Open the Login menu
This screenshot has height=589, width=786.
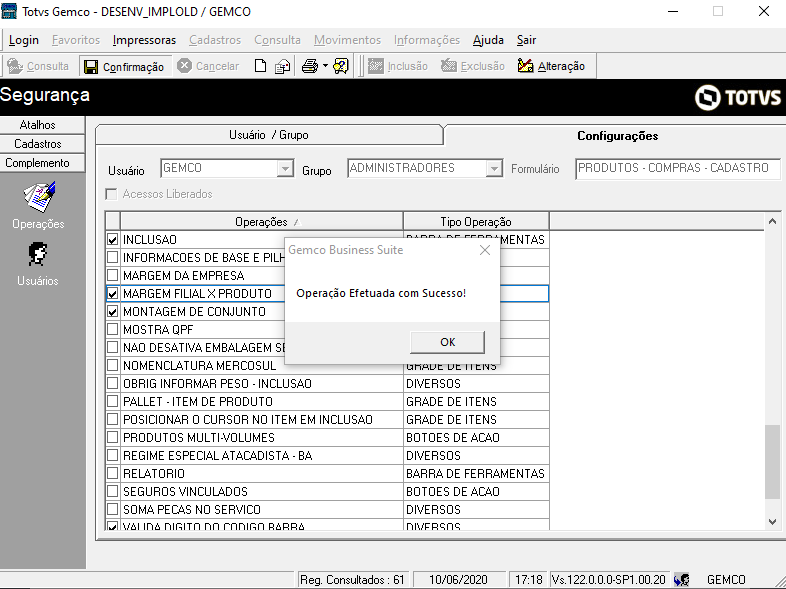click(24, 40)
